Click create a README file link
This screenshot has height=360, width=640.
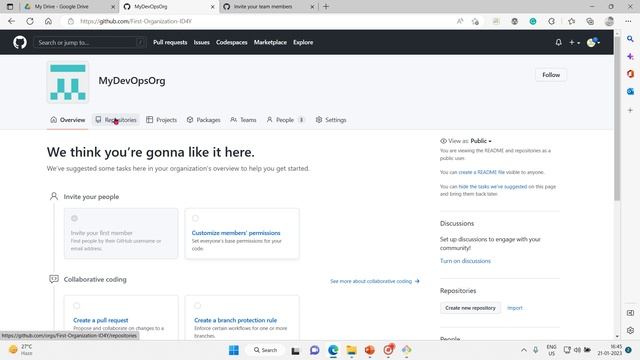481,172
